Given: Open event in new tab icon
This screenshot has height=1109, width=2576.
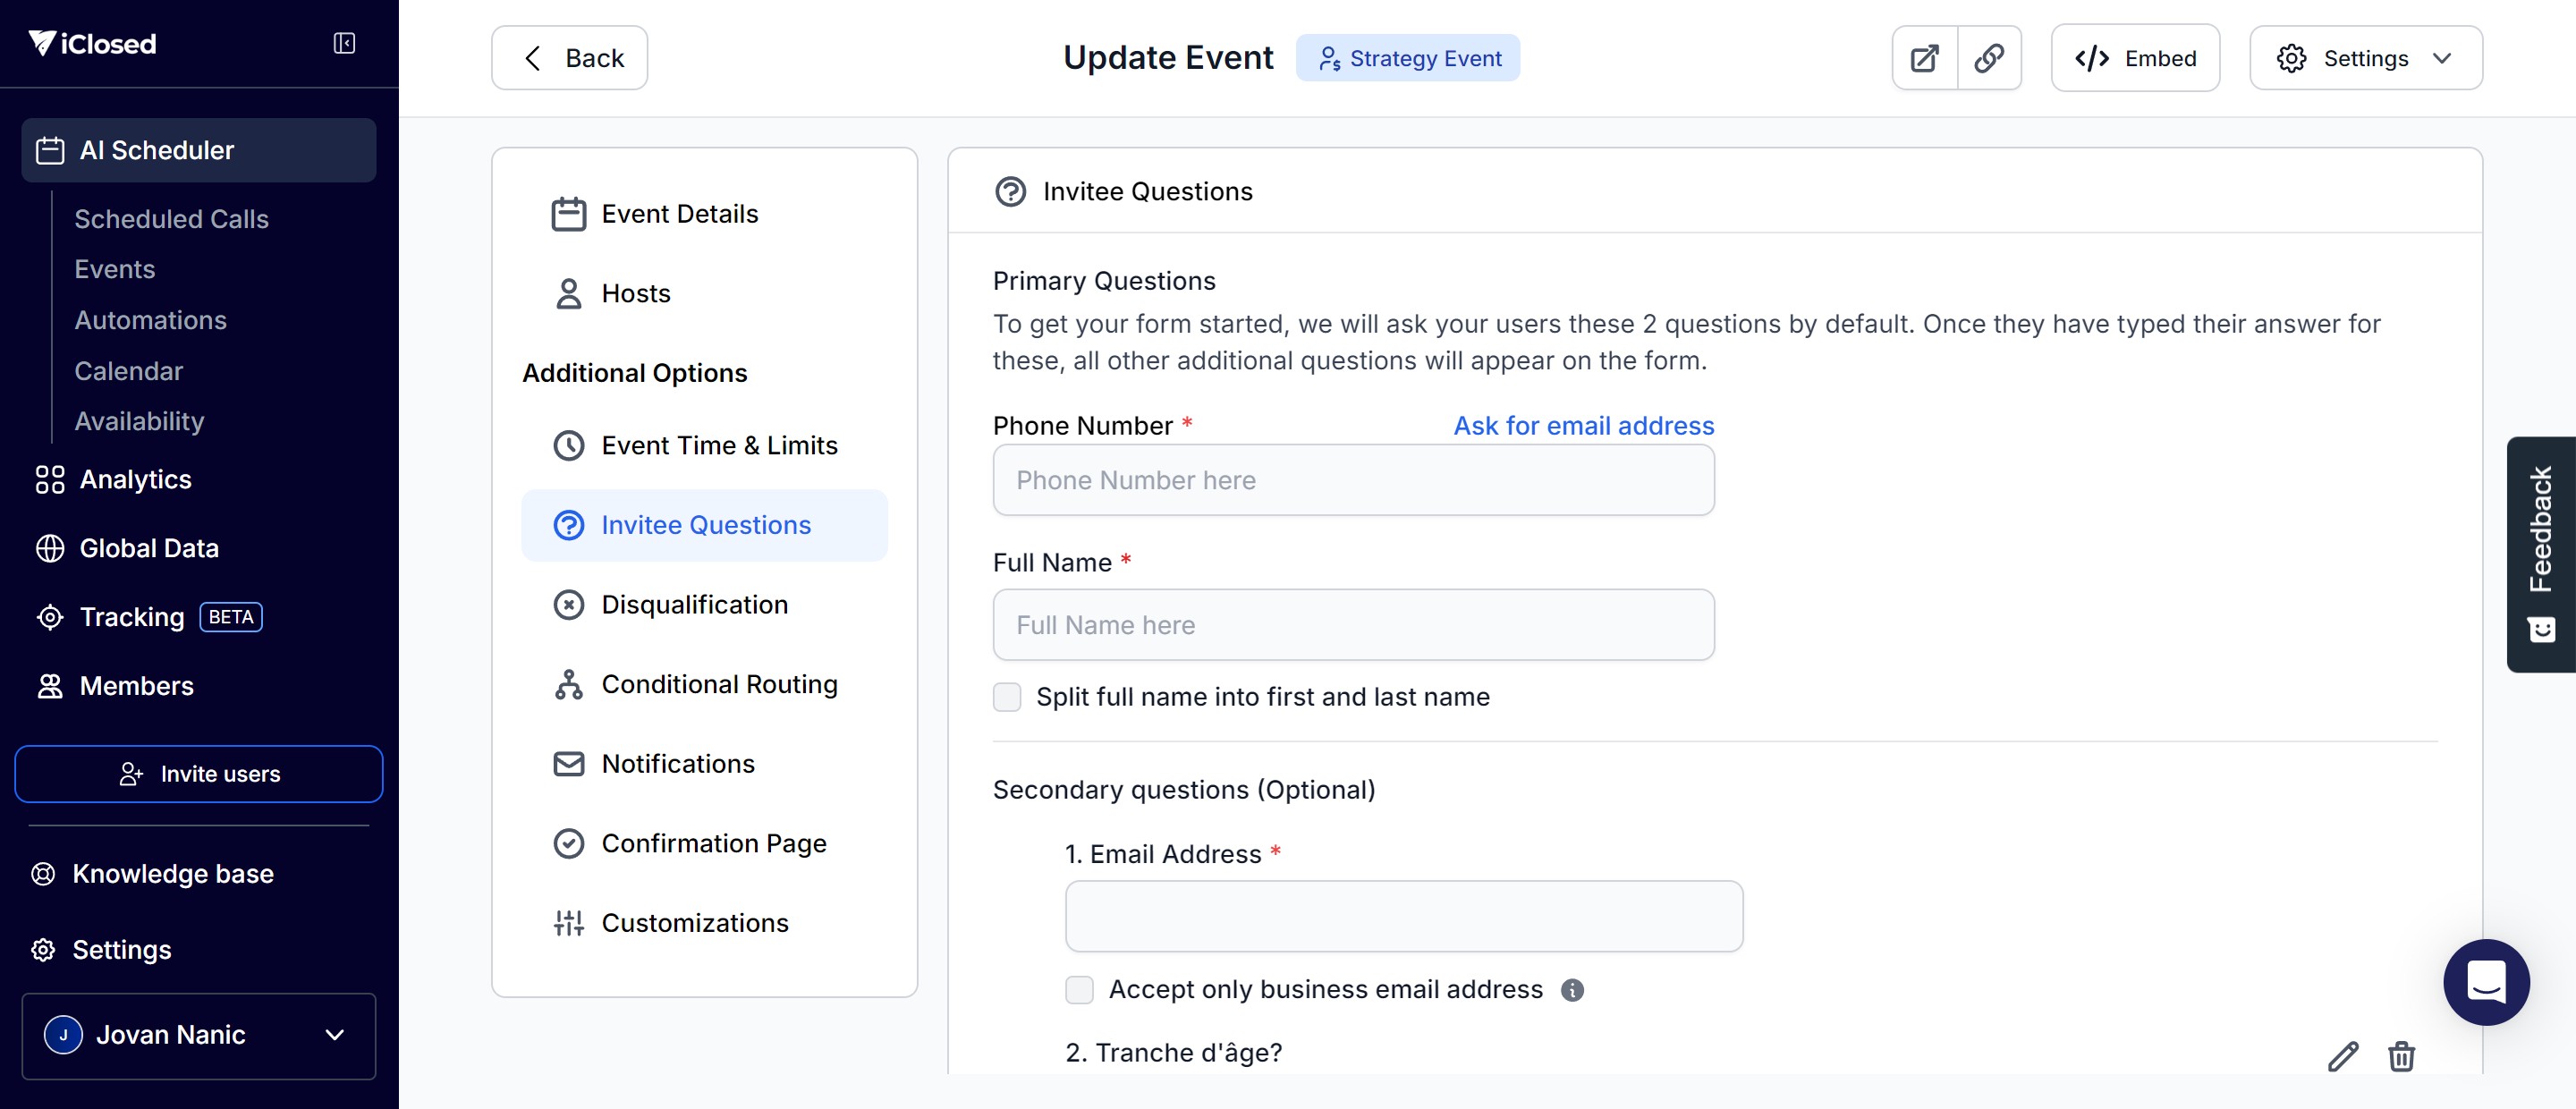Looking at the screenshot, I should (1924, 58).
